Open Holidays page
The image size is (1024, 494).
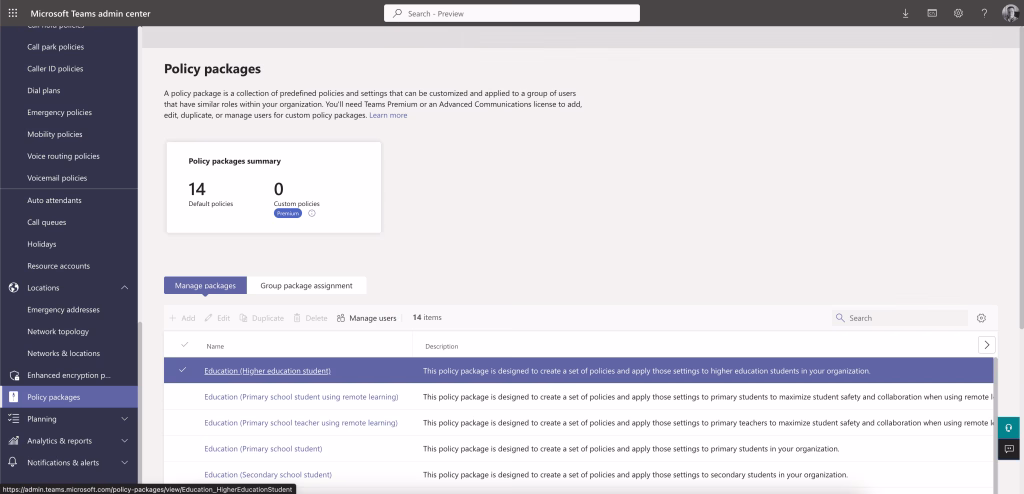click(42, 244)
